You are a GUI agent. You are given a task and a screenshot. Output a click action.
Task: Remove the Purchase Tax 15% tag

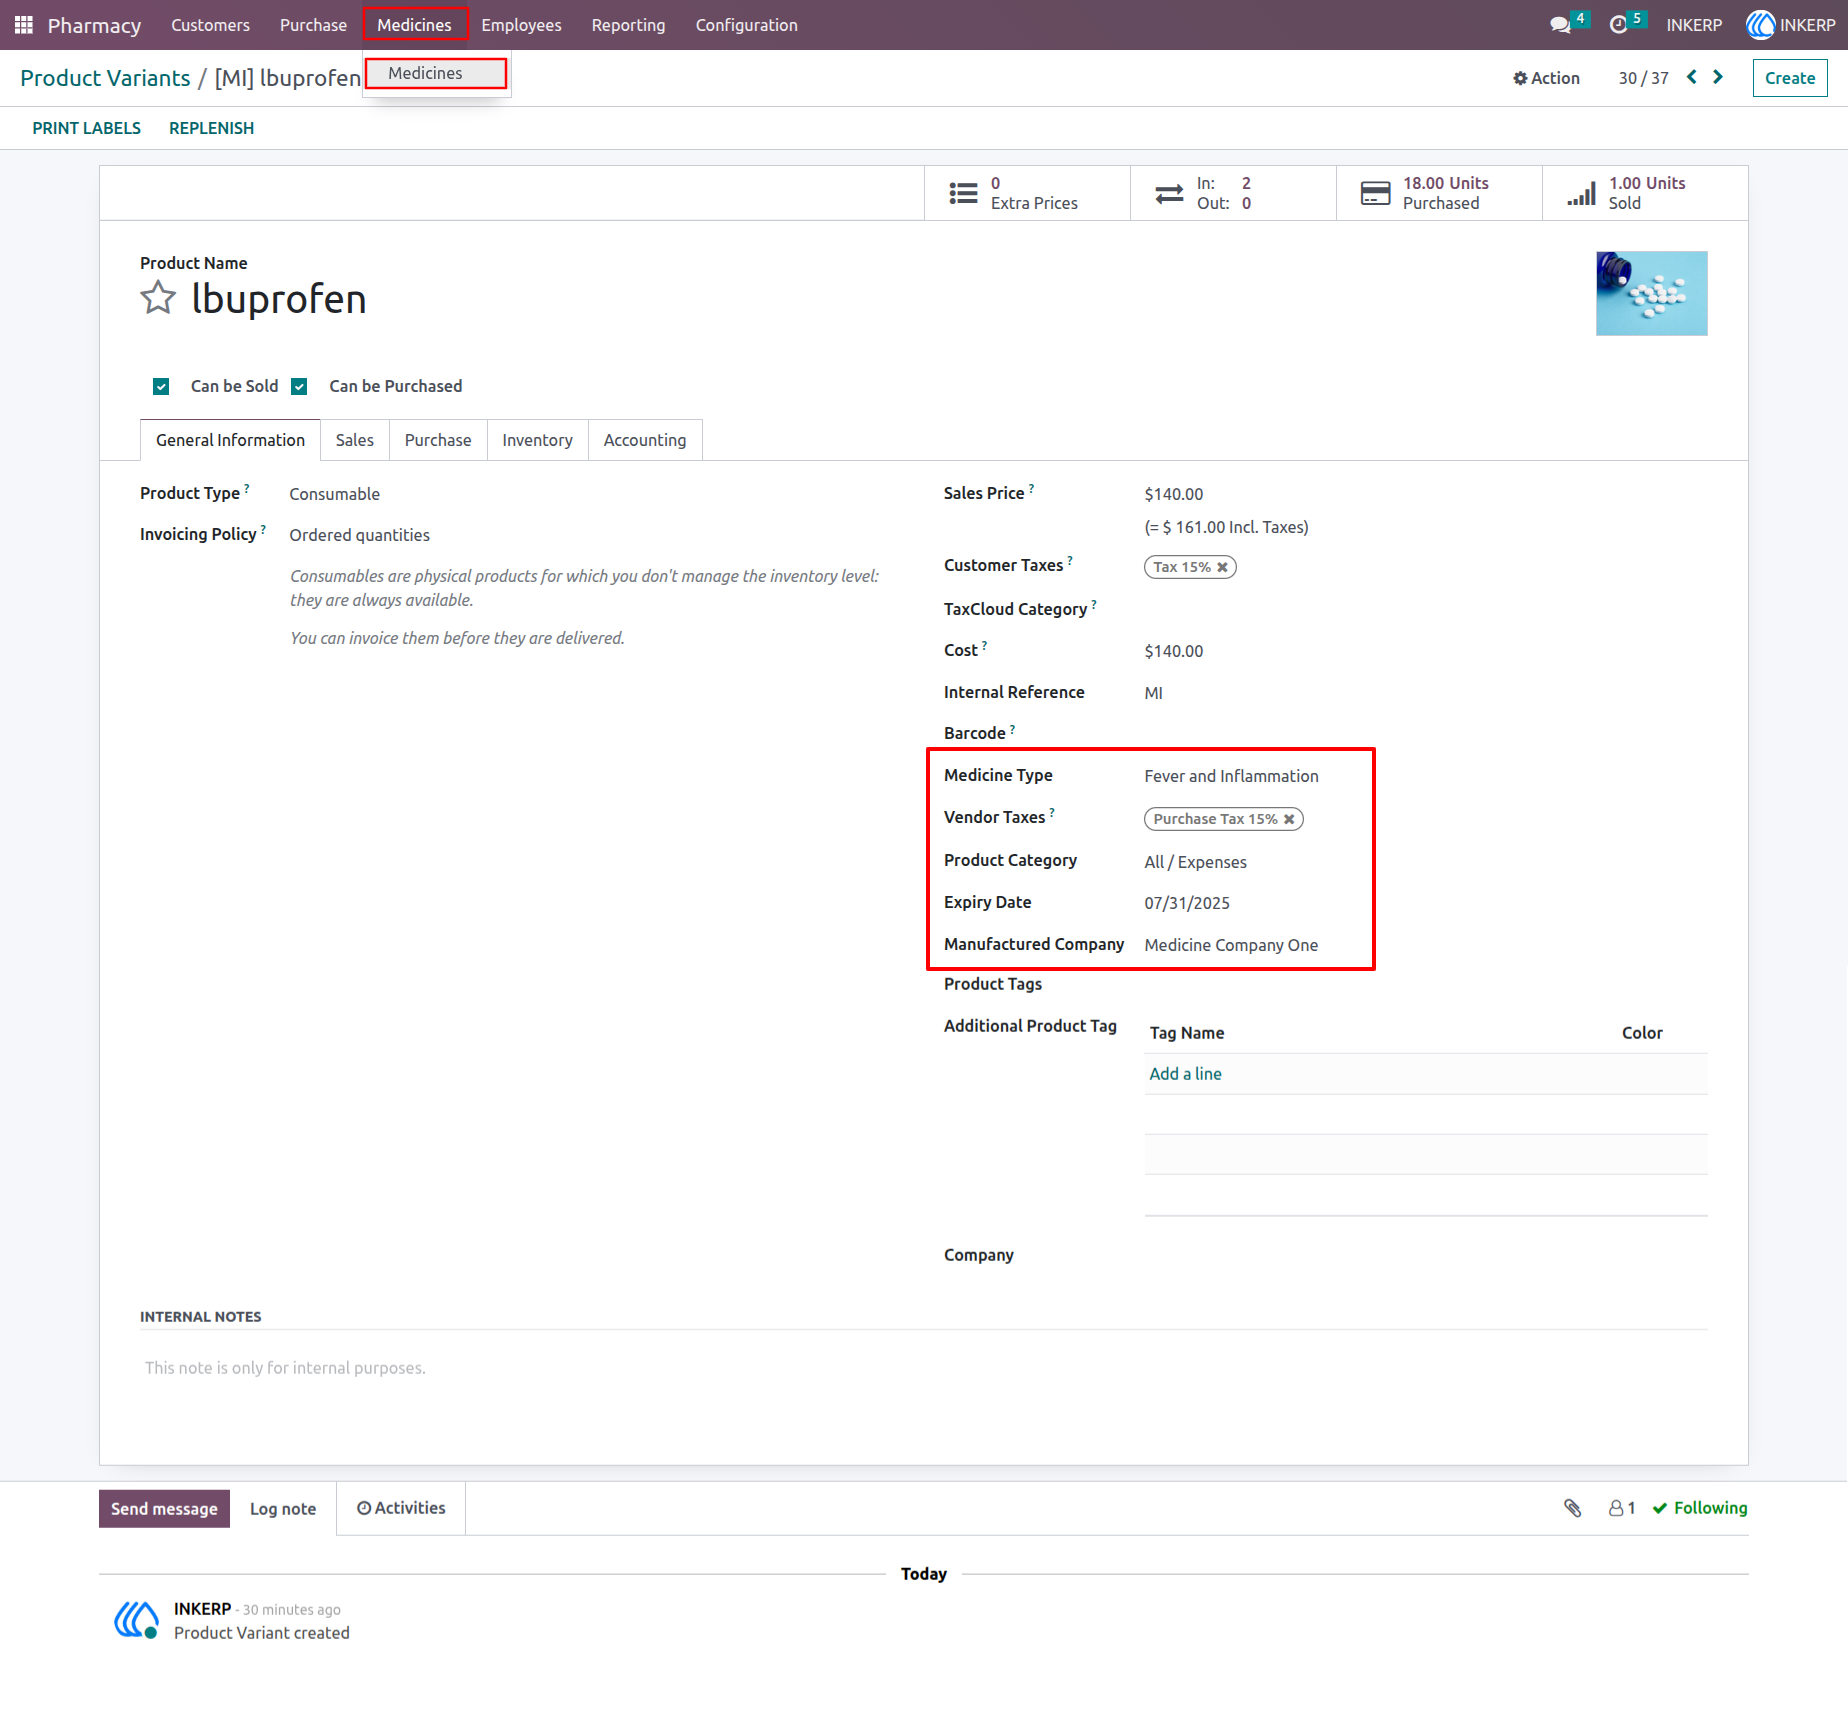(x=1289, y=819)
